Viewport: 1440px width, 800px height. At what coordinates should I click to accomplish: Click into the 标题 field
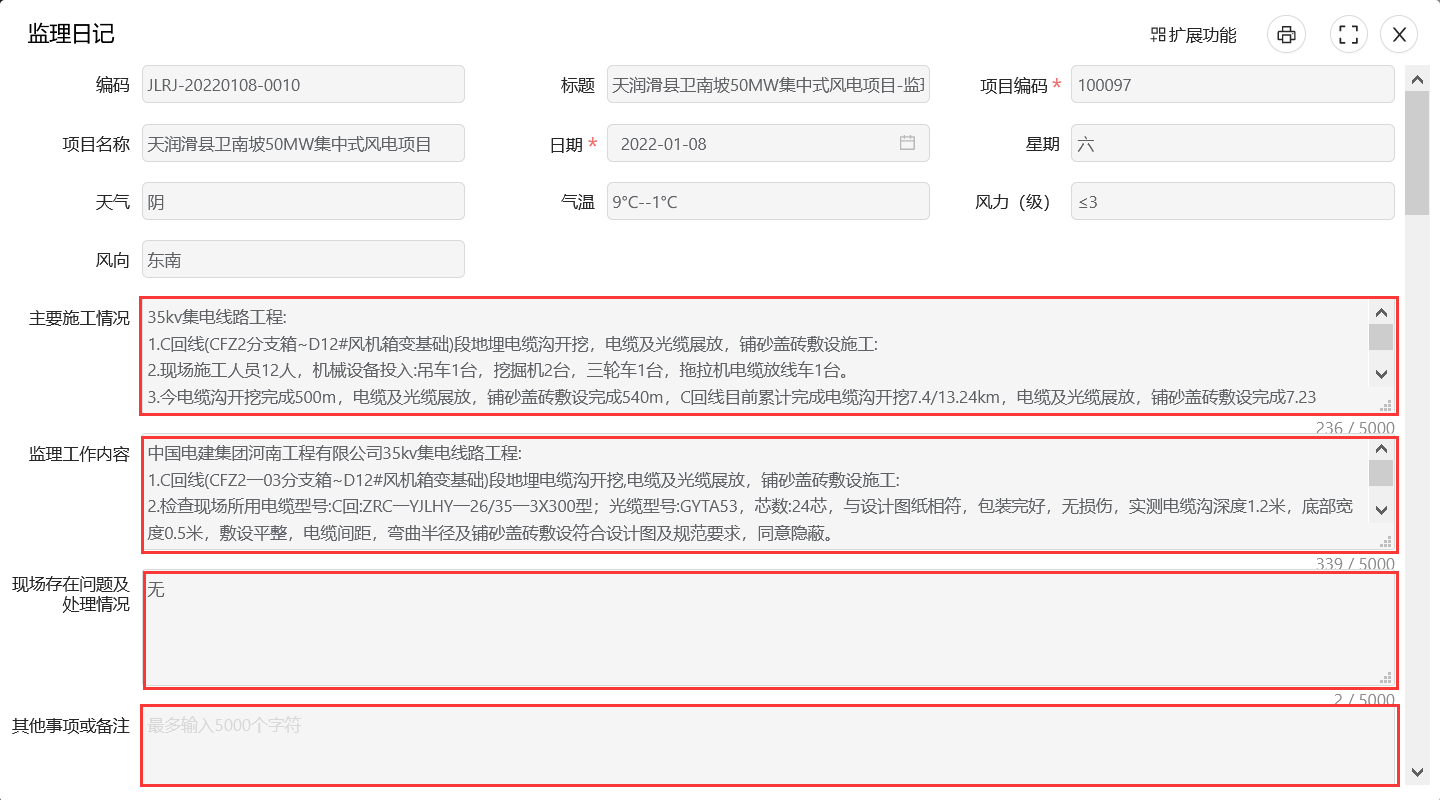pyautogui.click(x=768, y=85)
